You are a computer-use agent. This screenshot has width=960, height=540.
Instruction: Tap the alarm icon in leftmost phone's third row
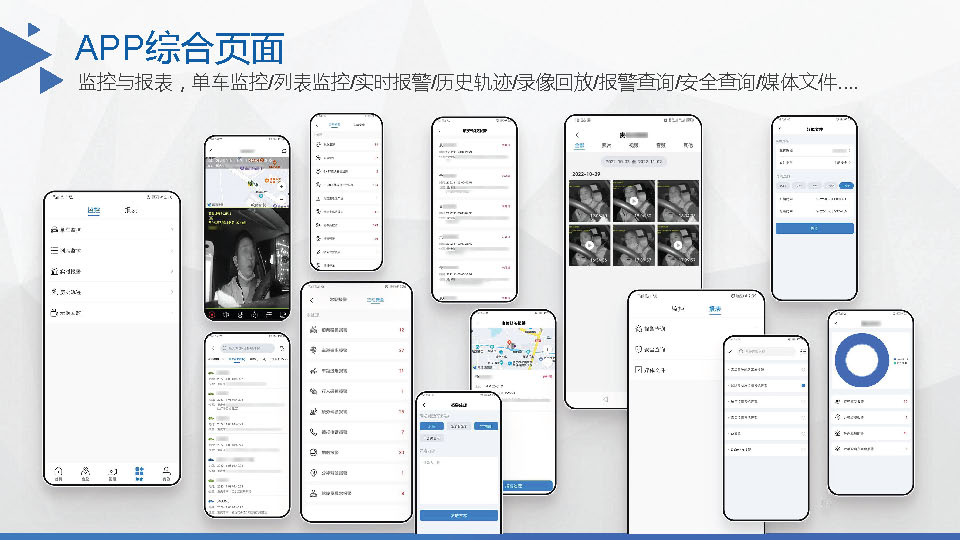point(54,271)
